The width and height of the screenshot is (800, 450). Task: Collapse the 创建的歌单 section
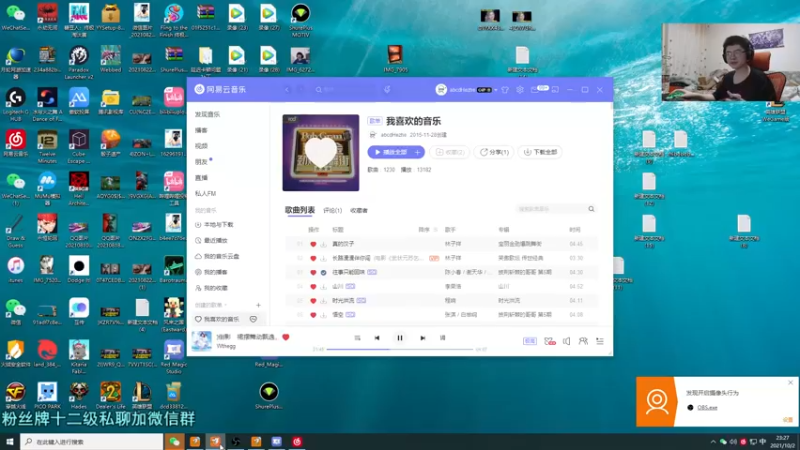(211, 305)
